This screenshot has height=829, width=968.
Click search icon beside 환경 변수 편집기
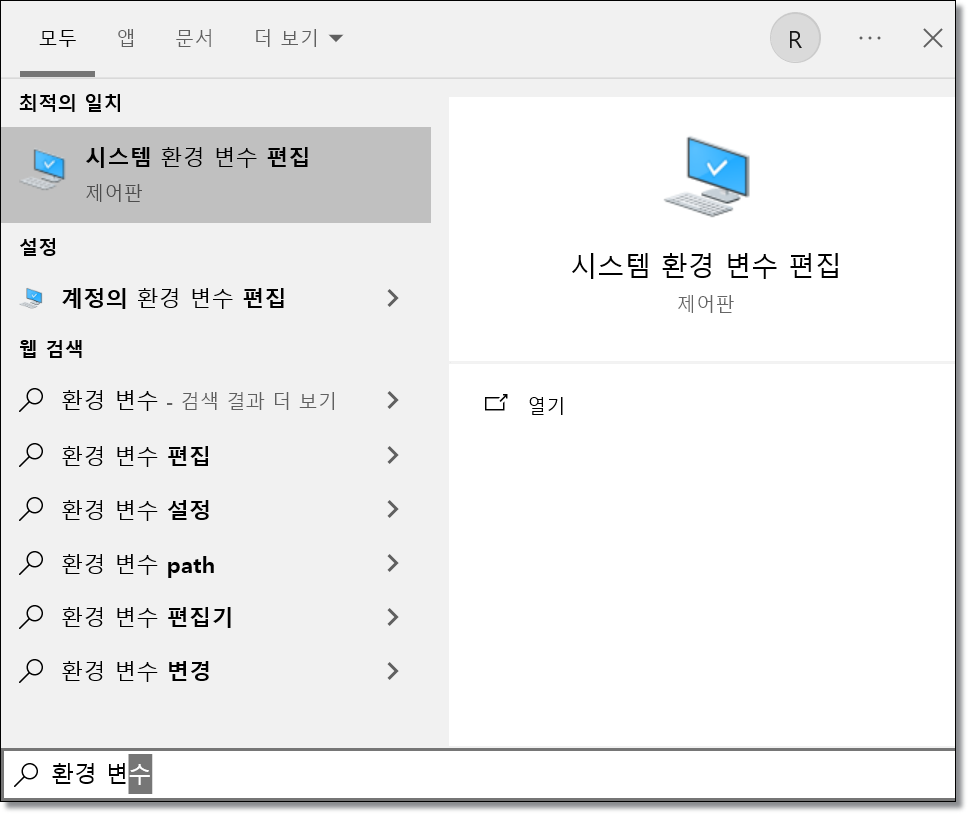pyautogui.click(x=31, y=617)
